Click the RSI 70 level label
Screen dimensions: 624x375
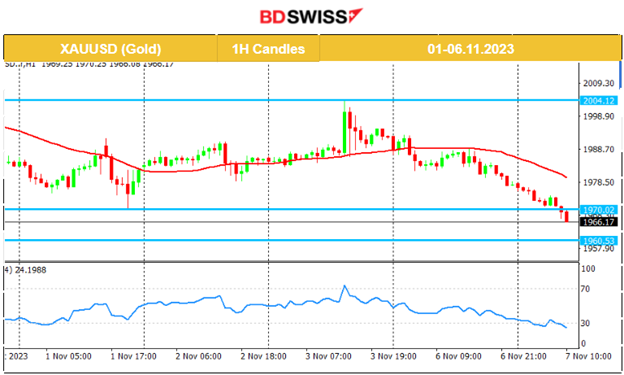coord(585,289)
